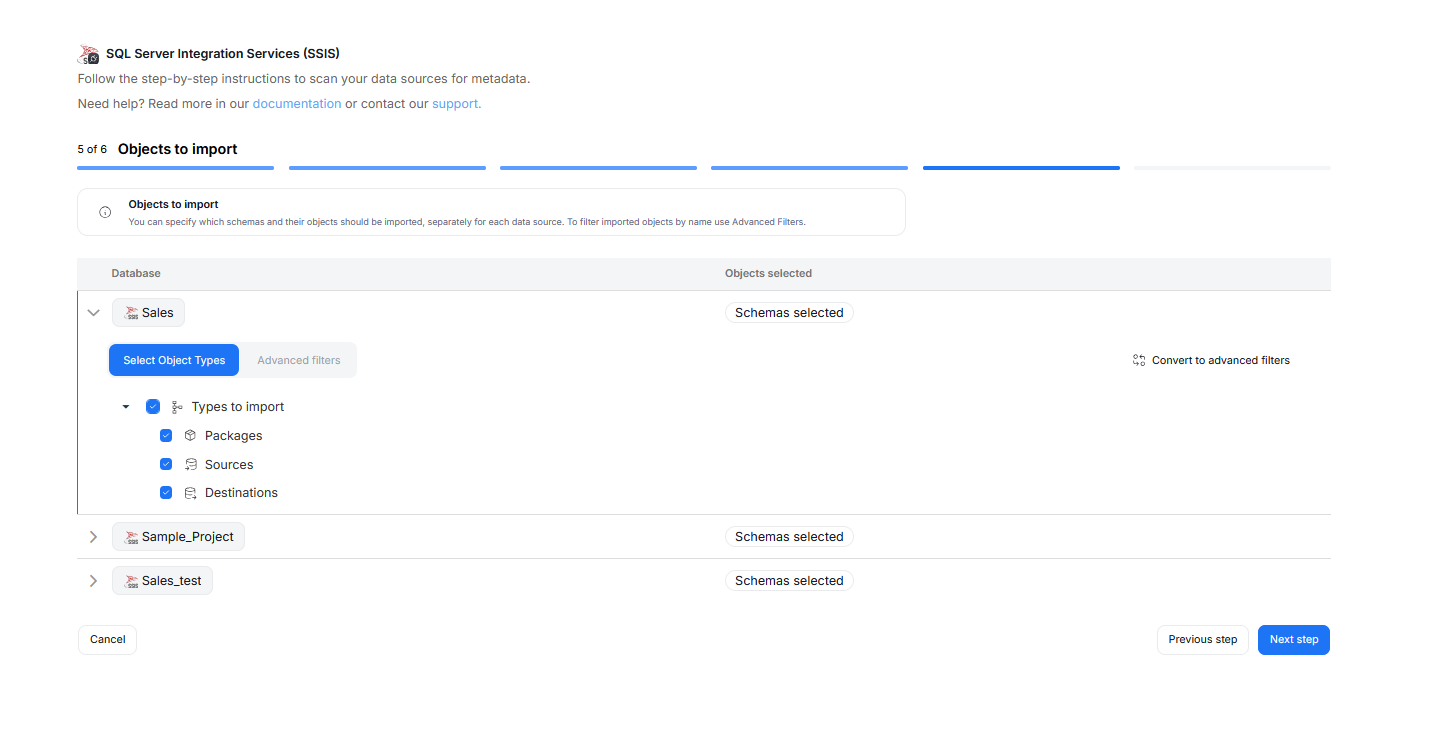Open the documentation link

[296, 104]
